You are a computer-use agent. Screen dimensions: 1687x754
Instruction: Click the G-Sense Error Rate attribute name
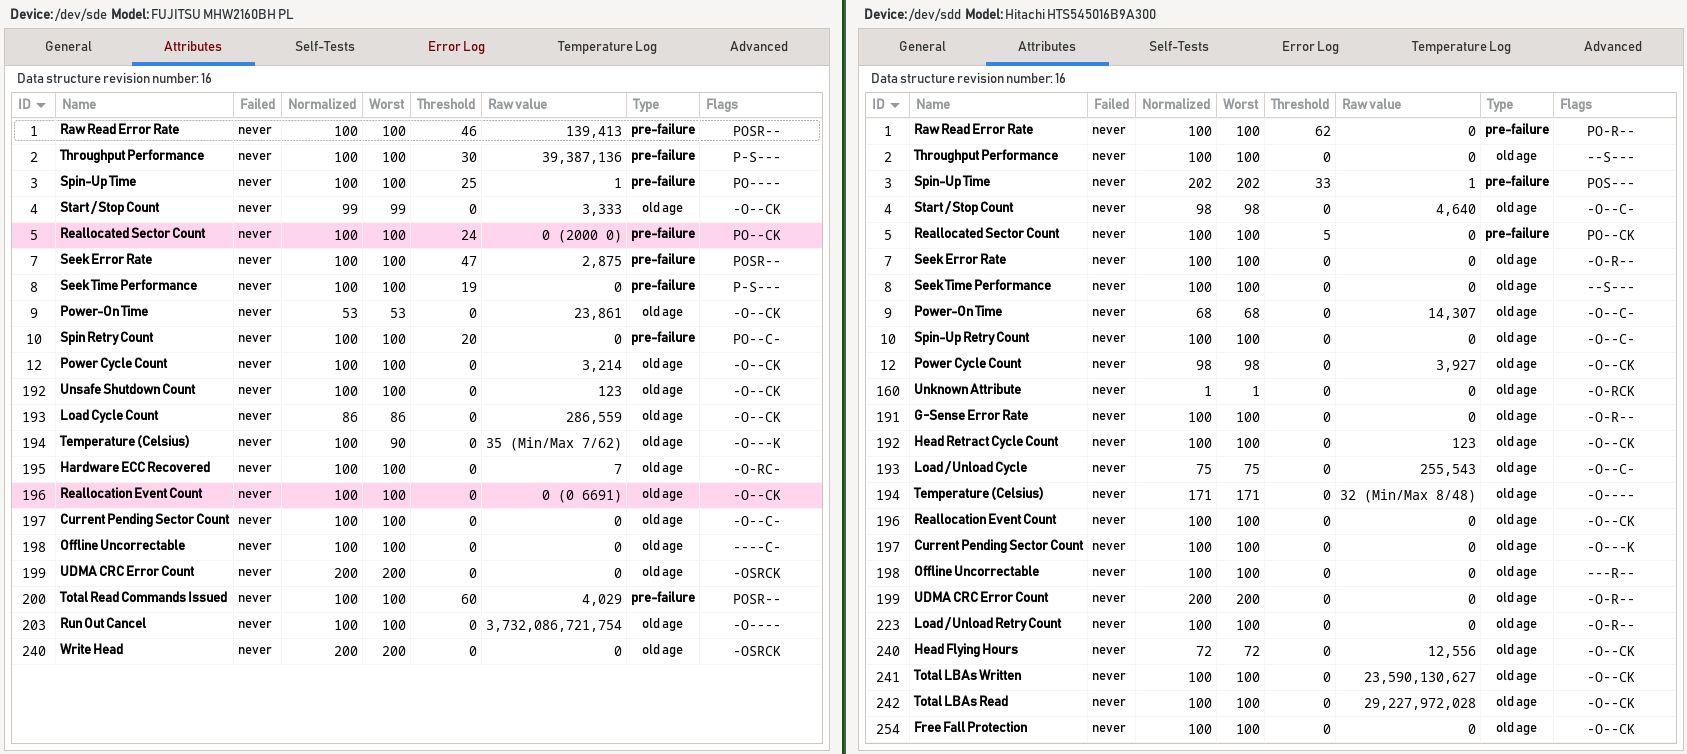tap(971, 416)
